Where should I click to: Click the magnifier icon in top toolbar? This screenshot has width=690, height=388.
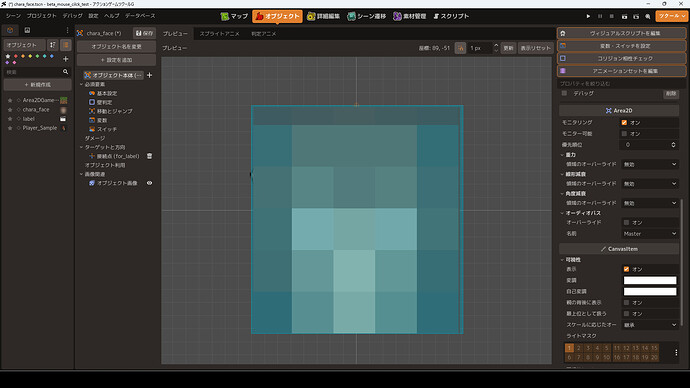tap(648, 16)
